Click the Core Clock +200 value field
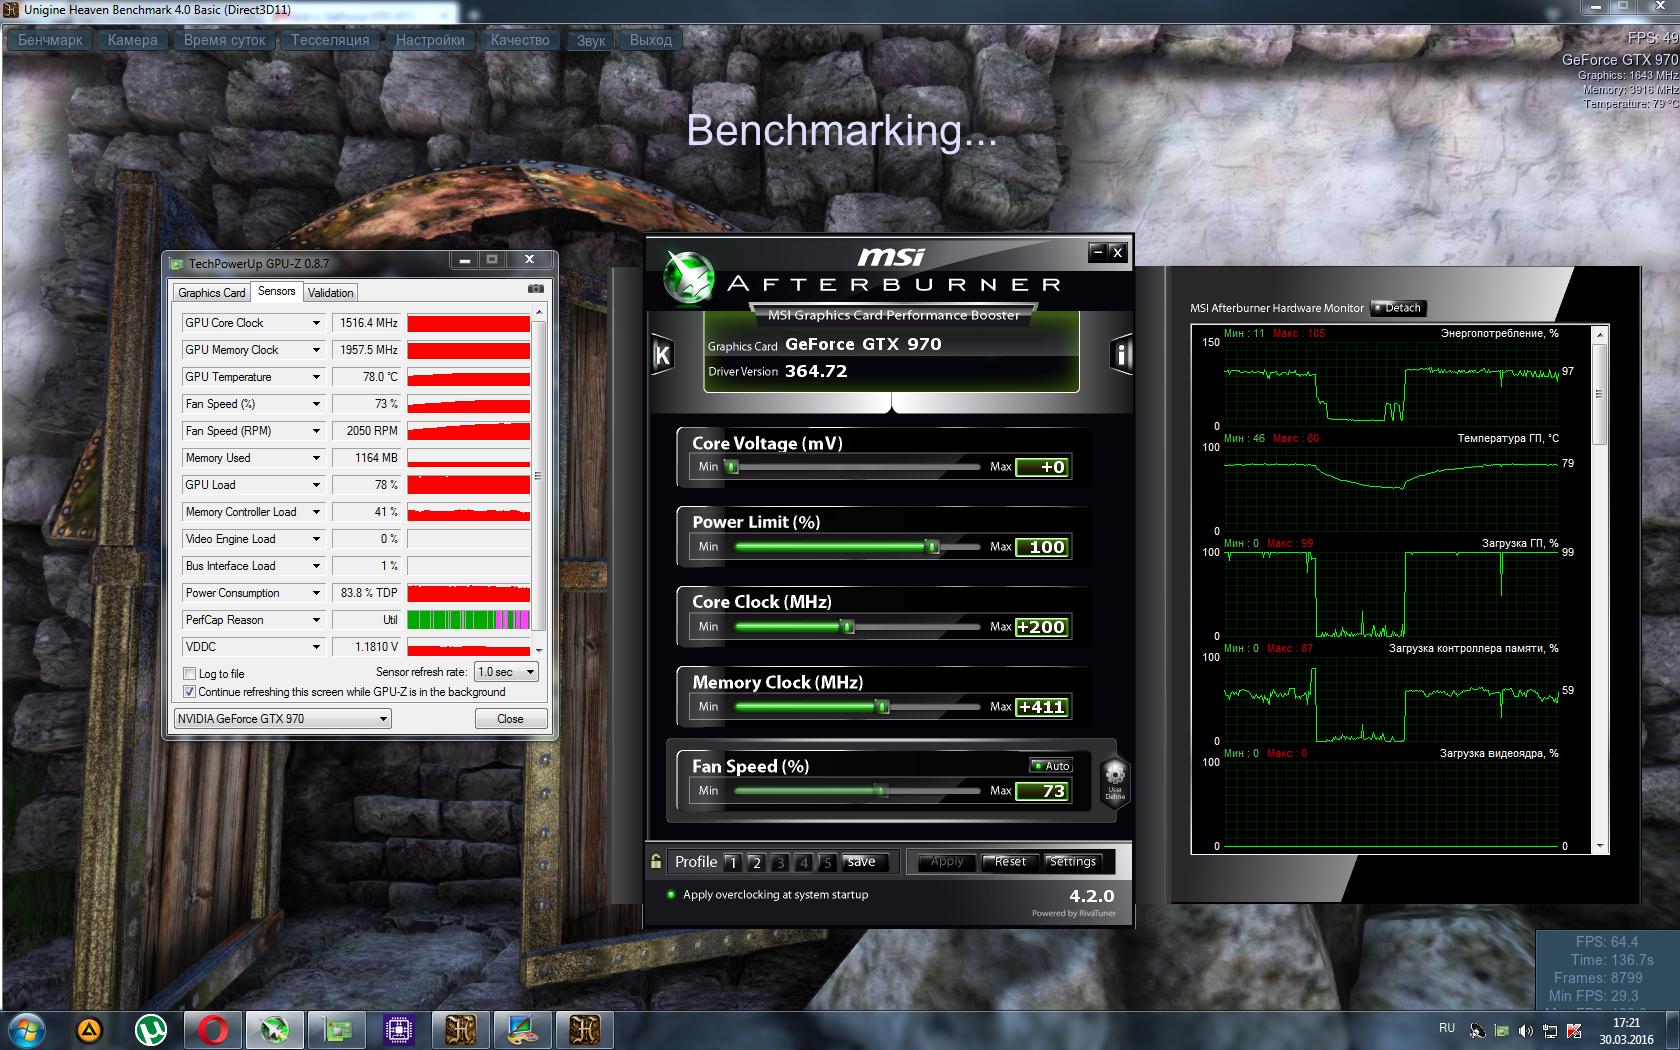The width and height of the screenshot is (1680, 1050). pyautogui.click(x=1043, y=627)
